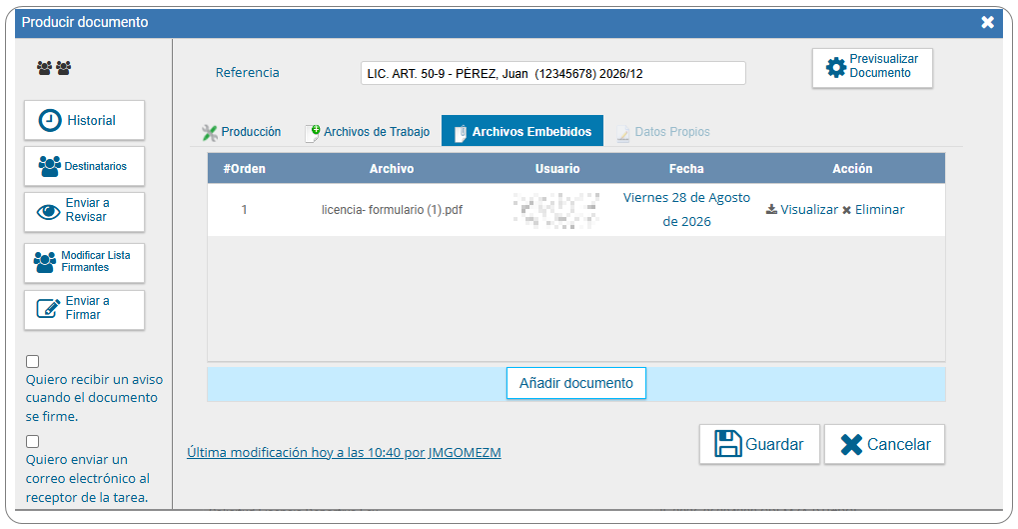Click order number 1 cell
The image size is (1018, 529).
pyautogui.click(x=244, y=210)
